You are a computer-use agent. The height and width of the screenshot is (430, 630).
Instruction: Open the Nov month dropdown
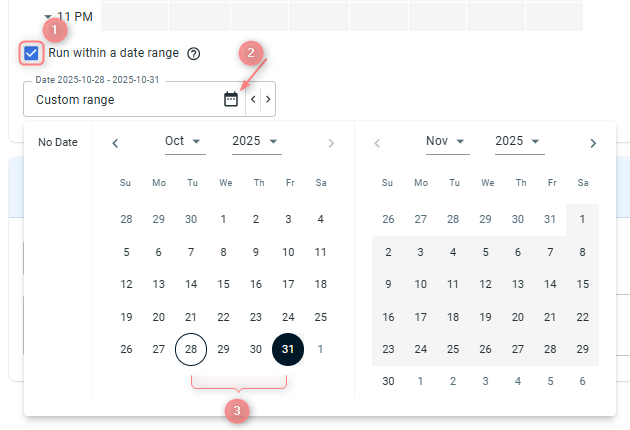pyautogui.click(x=446, y=142)
